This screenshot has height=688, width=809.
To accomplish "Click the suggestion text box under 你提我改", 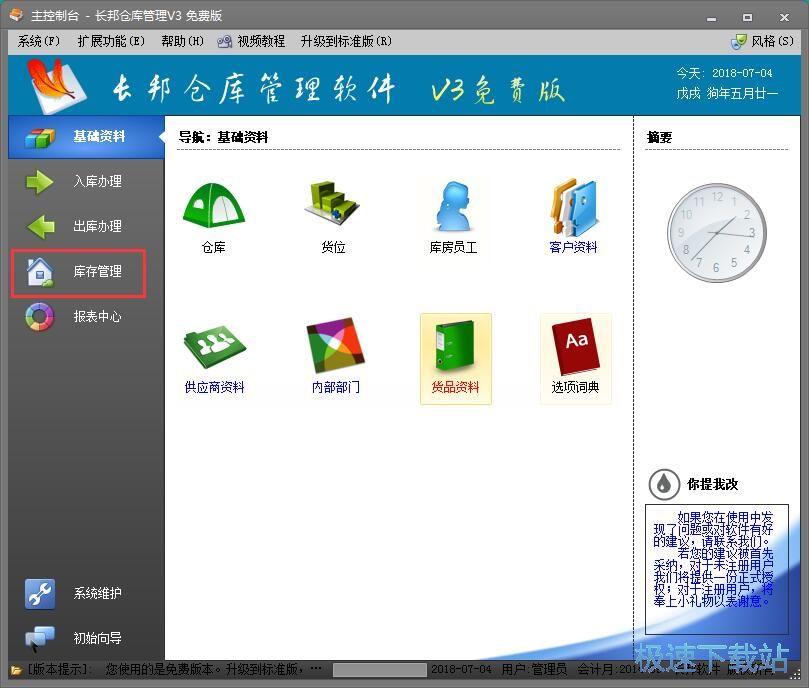I will (717, 569).
